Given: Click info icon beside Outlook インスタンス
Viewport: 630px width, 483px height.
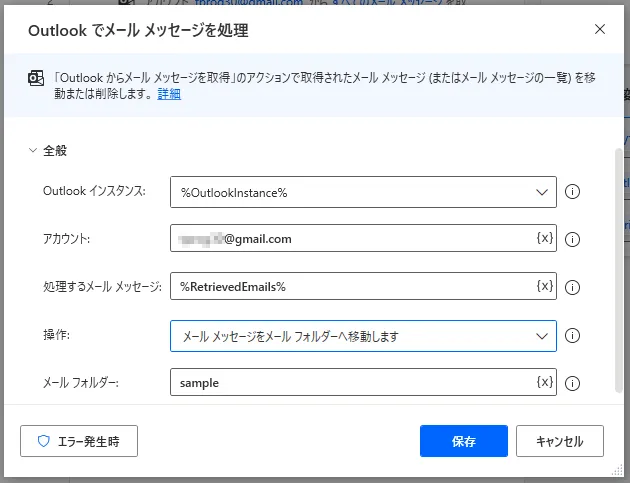Looking at the screenshot, I should (572, 192).
